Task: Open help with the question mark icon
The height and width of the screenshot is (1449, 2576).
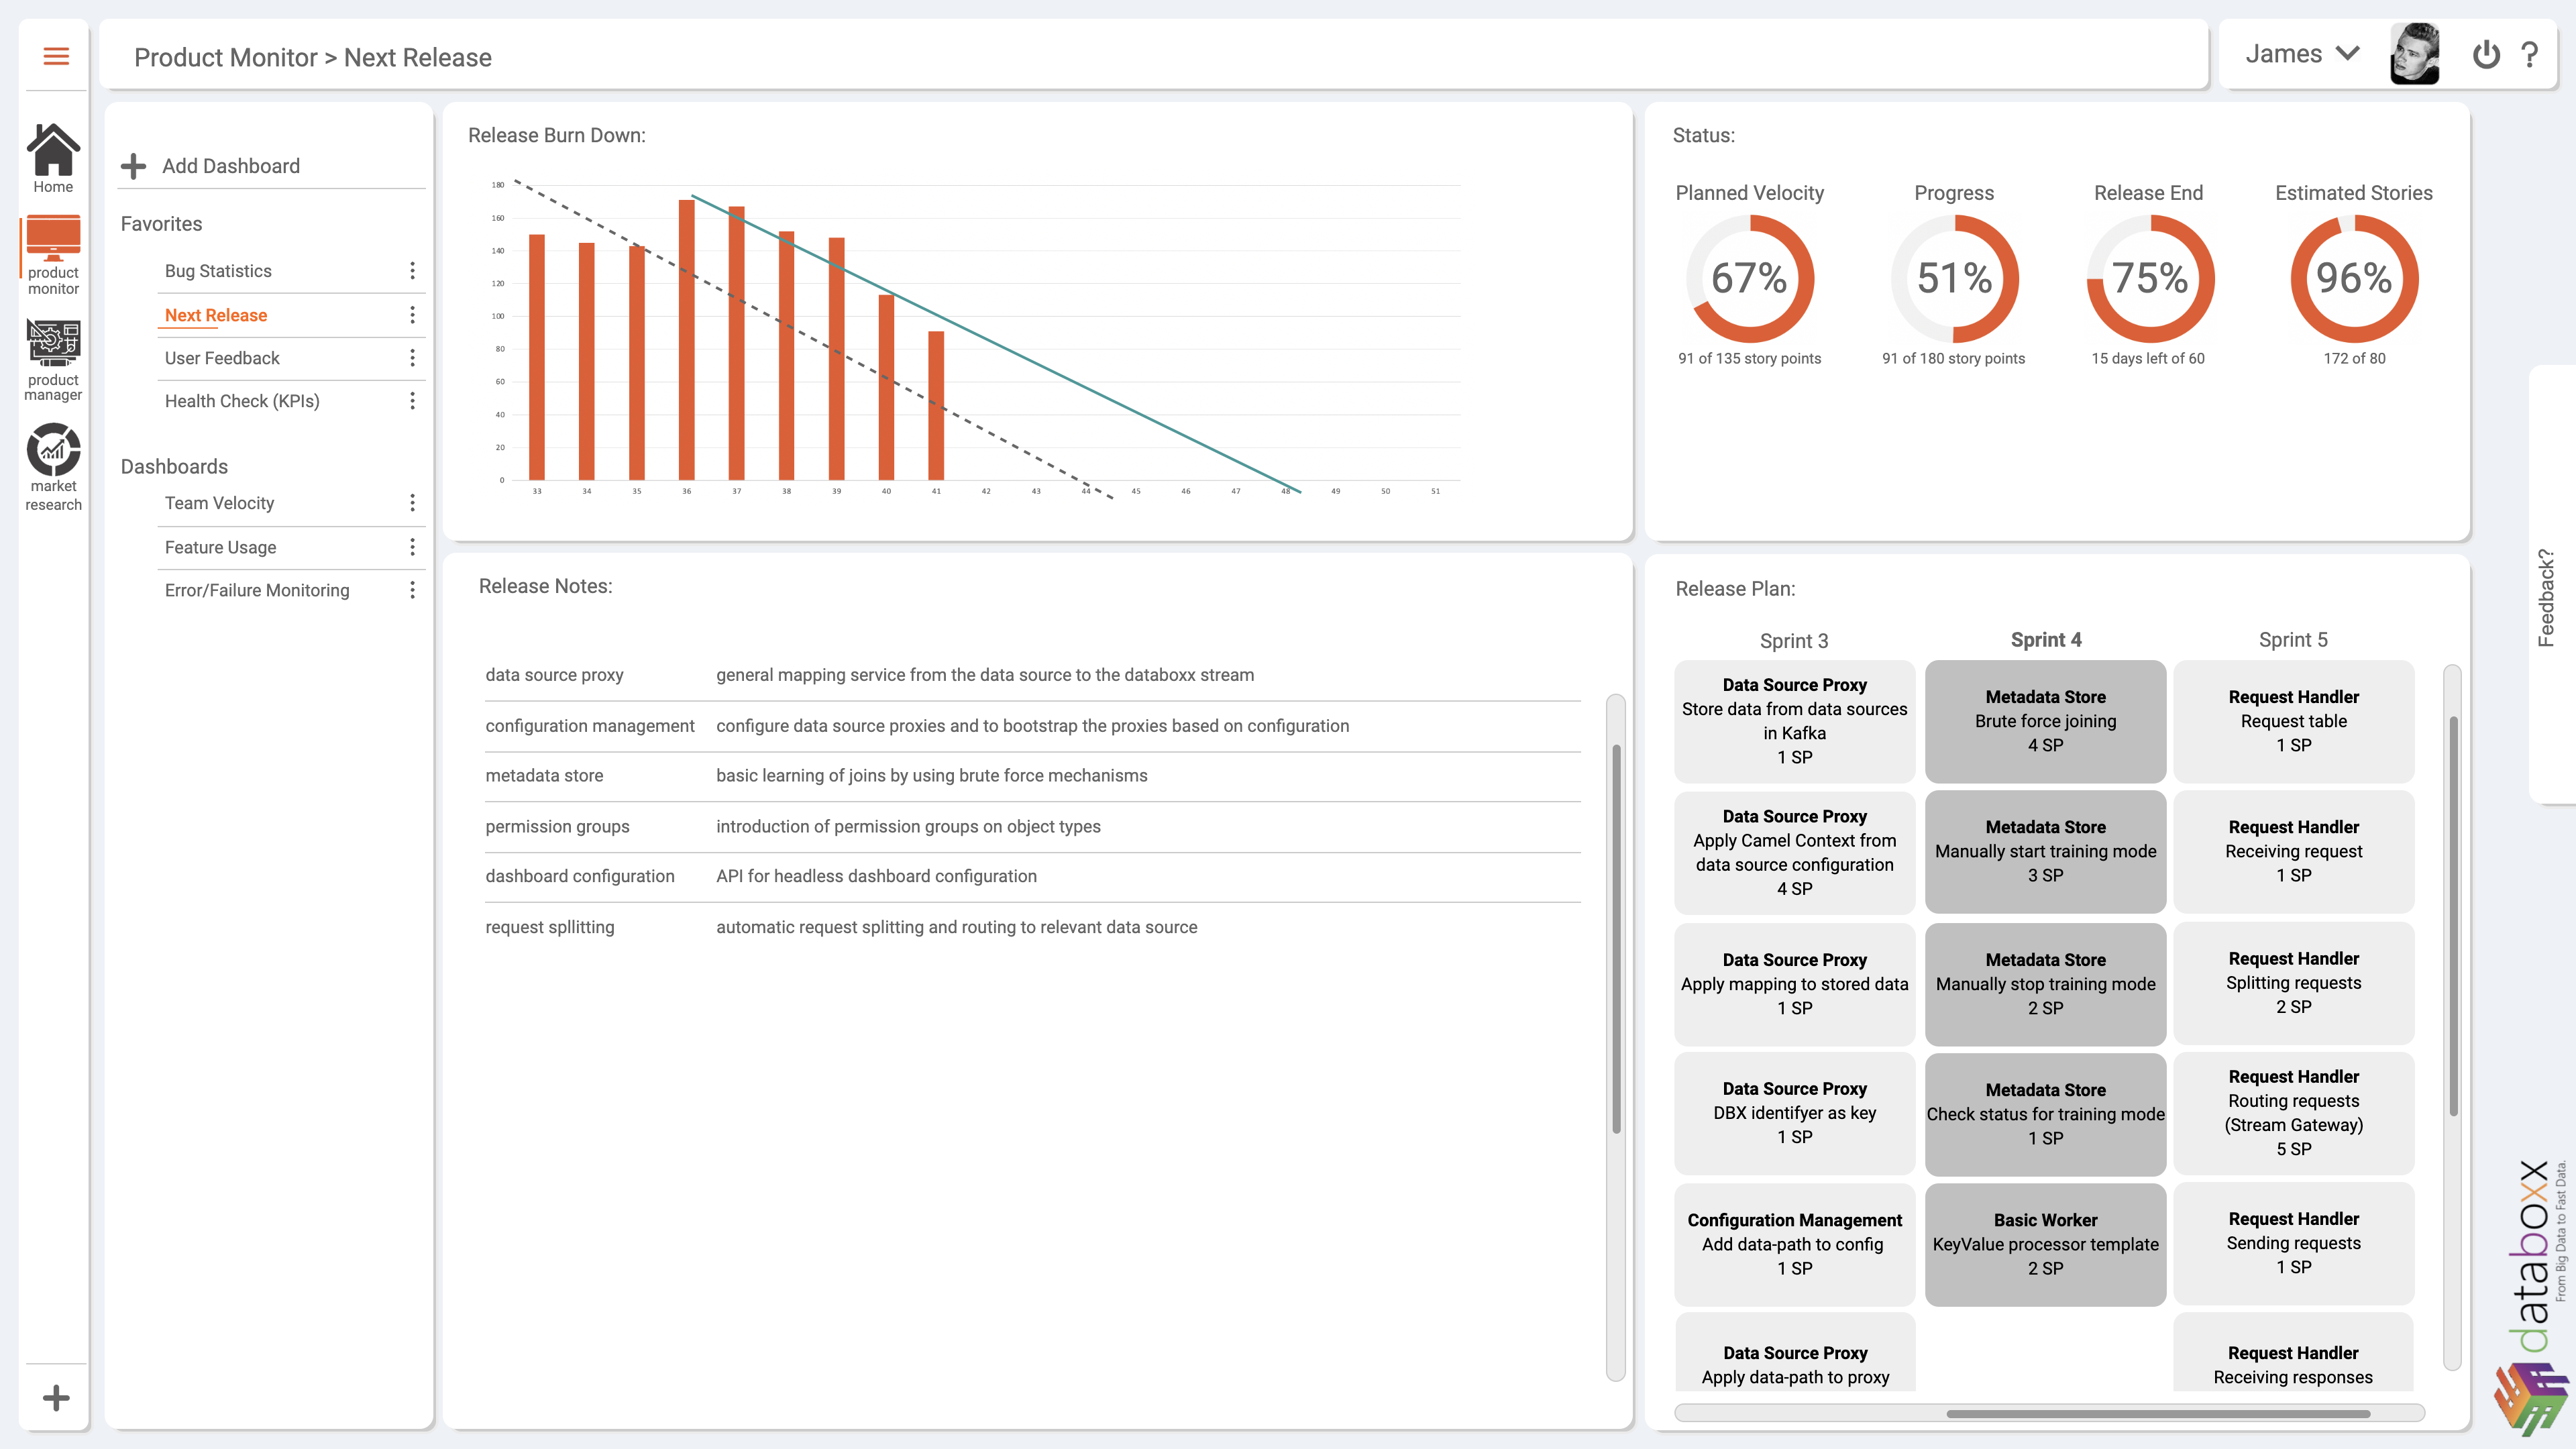Action: pyautogui.click(x=2531, y=55)
